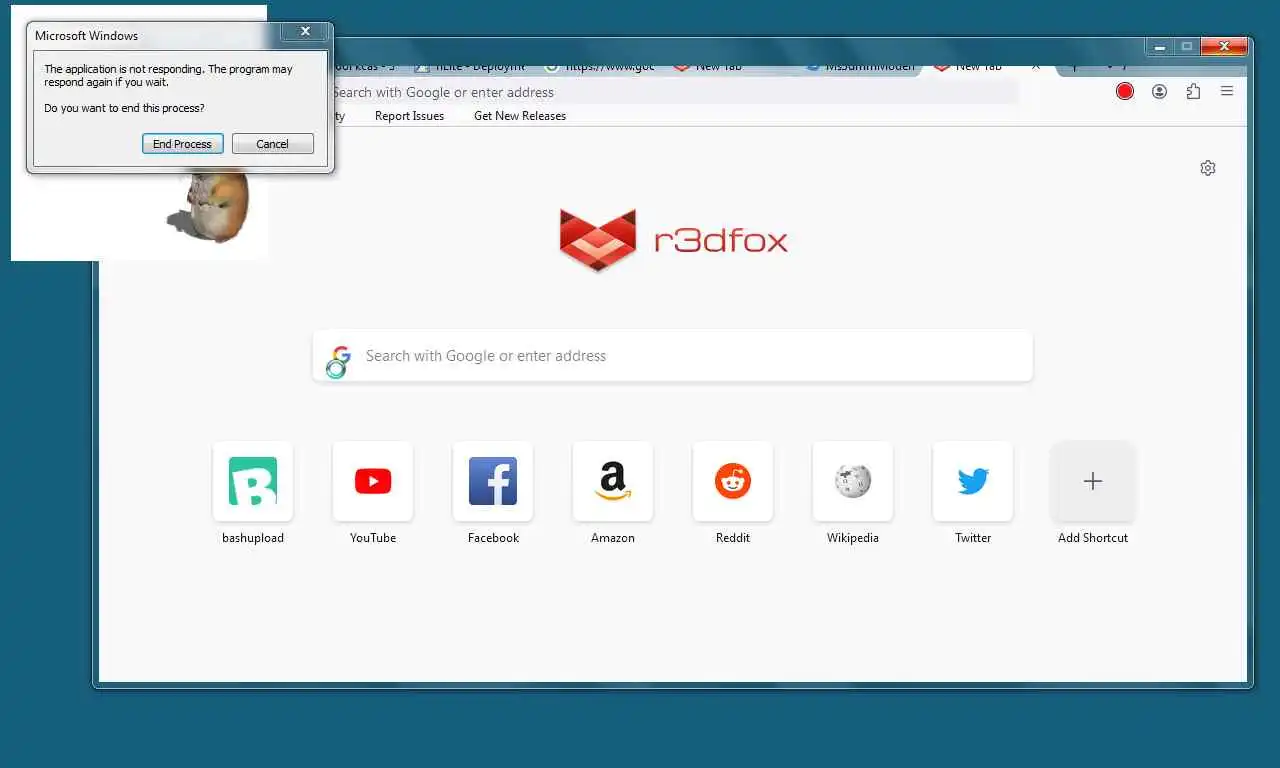
Task: Open the Facebook shortcut tile
Action: point(493,481)
